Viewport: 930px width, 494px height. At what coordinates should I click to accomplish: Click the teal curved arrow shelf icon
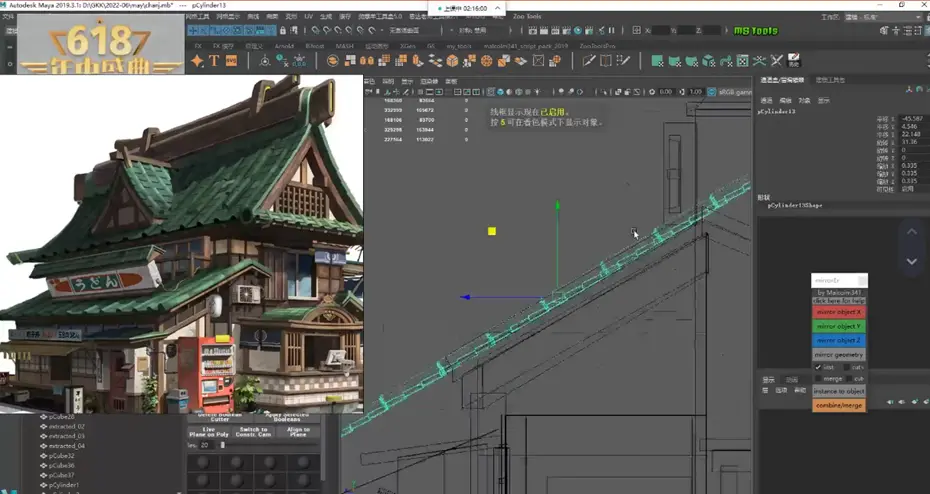click(x=726, y=60)
